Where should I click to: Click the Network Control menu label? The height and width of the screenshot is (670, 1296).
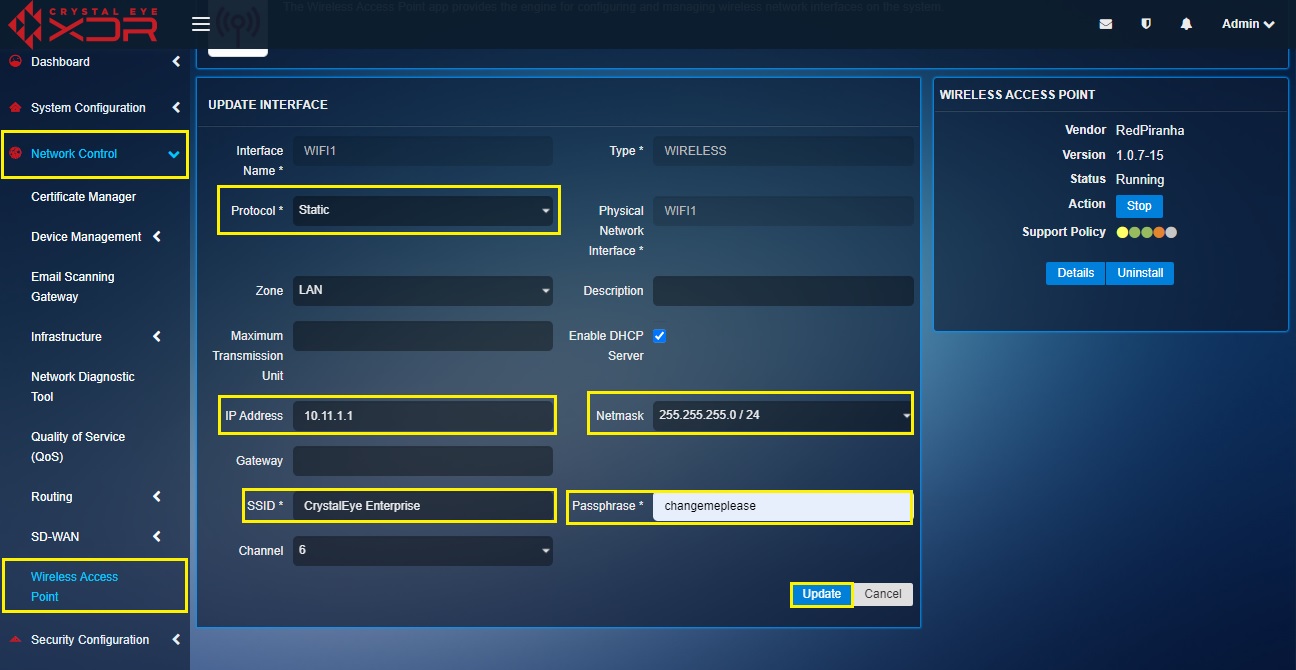[x=74, y=154]
